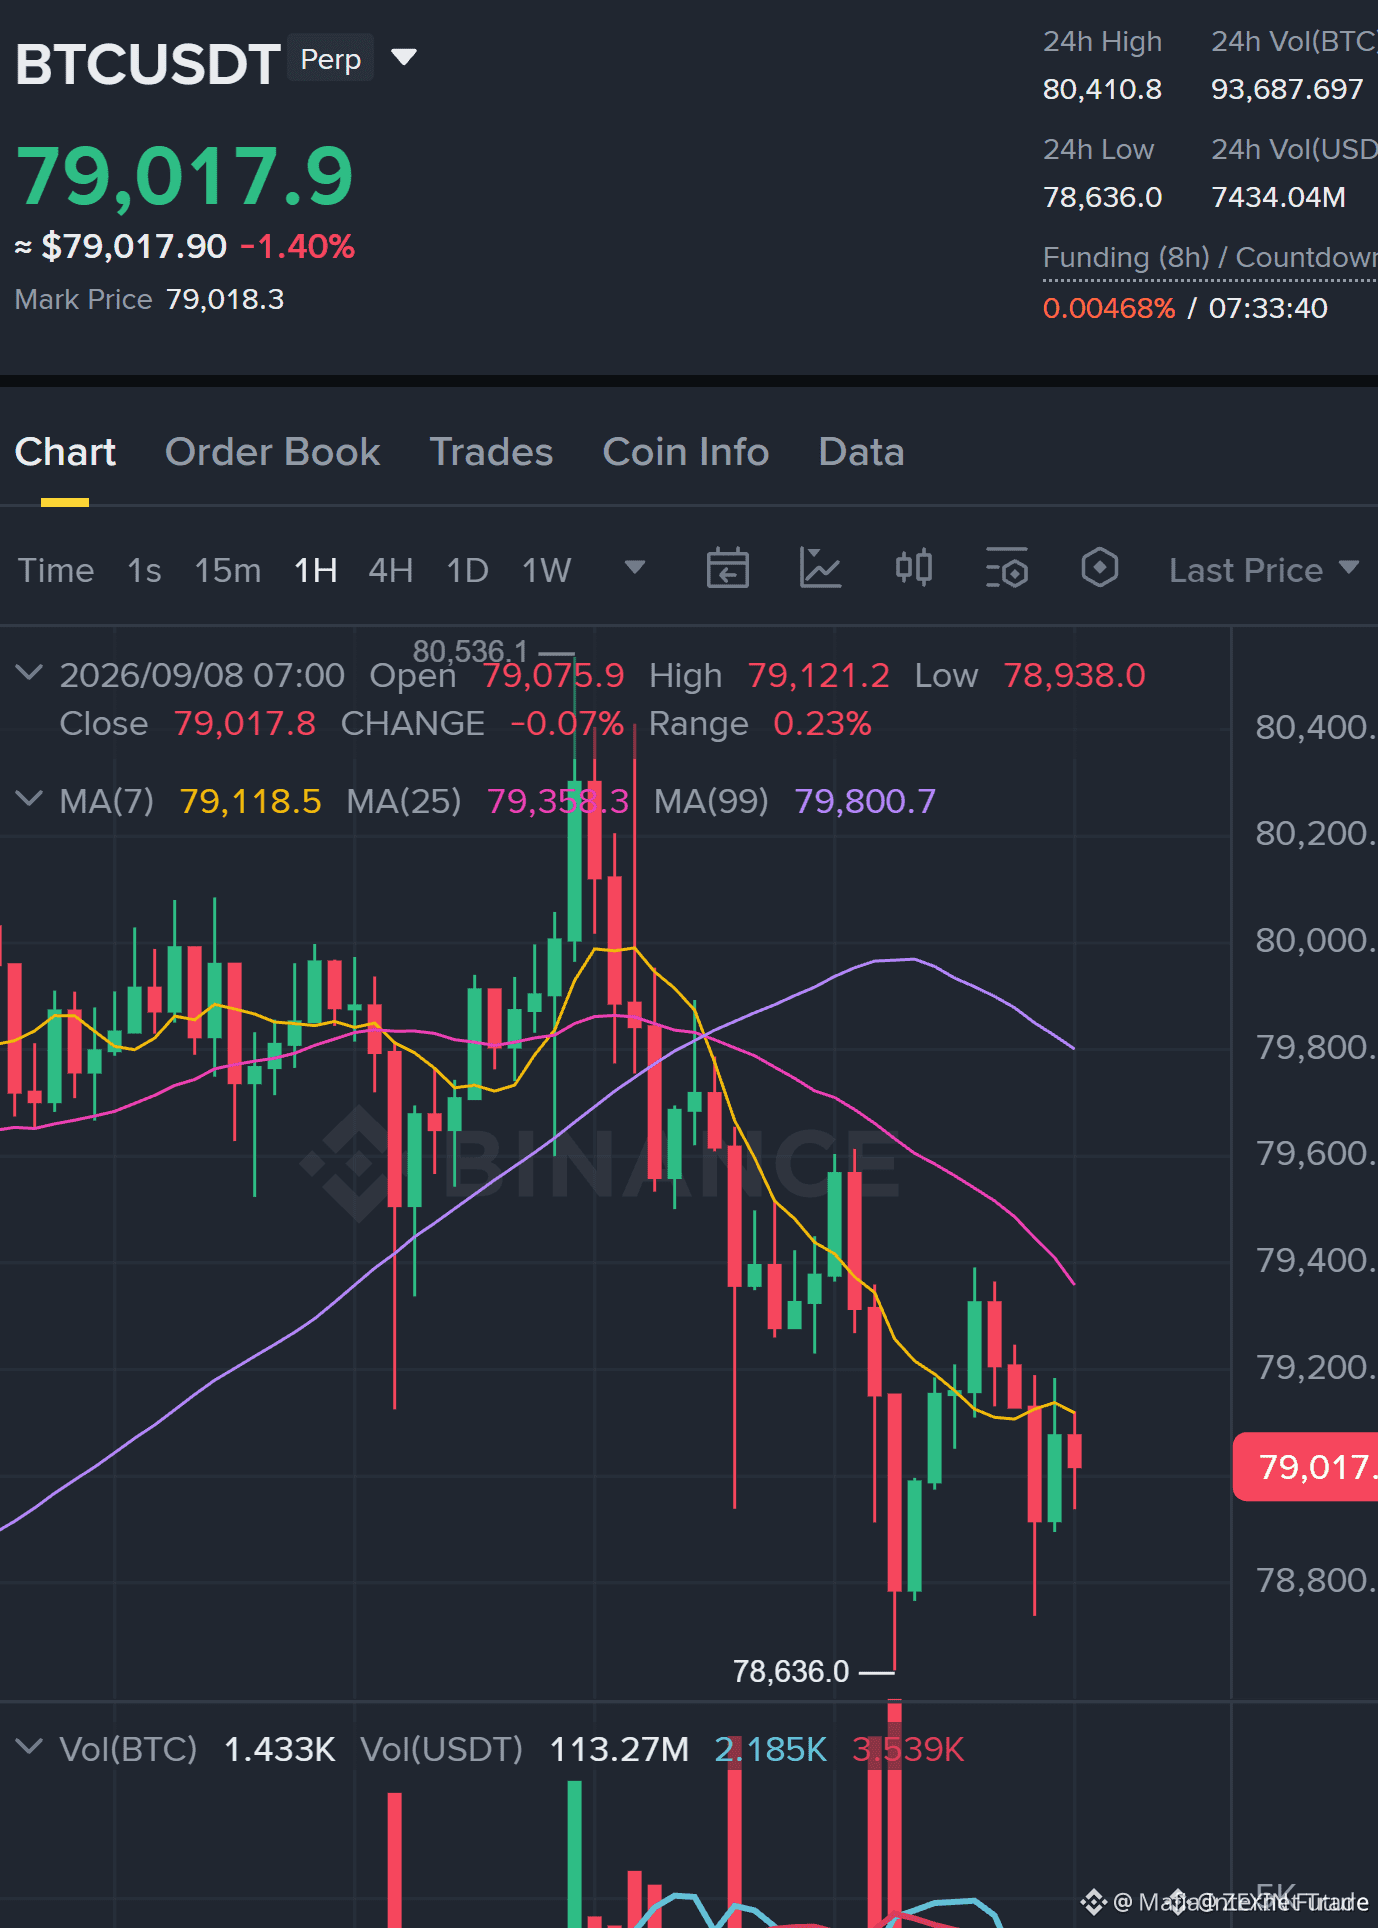Open the technical indicators line-chart icon

click(820, 569)
